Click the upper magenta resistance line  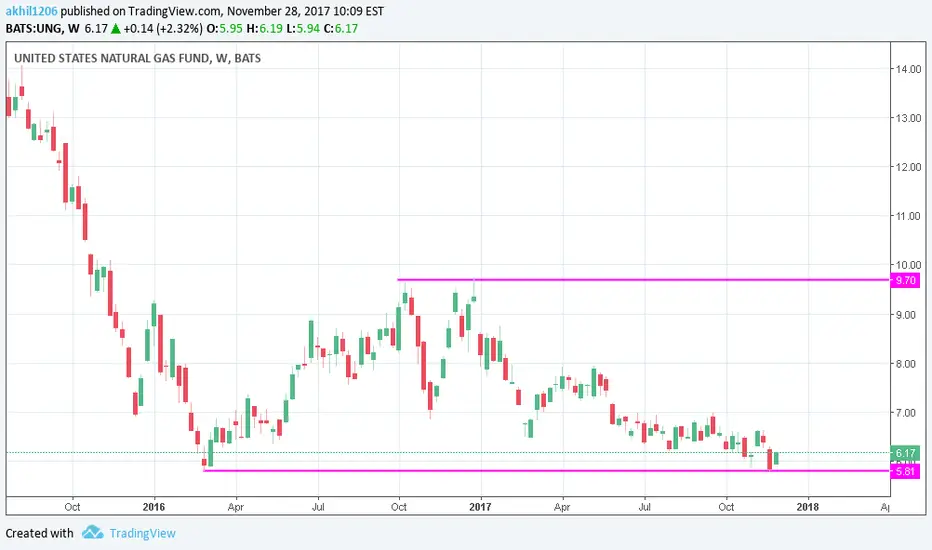644,279
